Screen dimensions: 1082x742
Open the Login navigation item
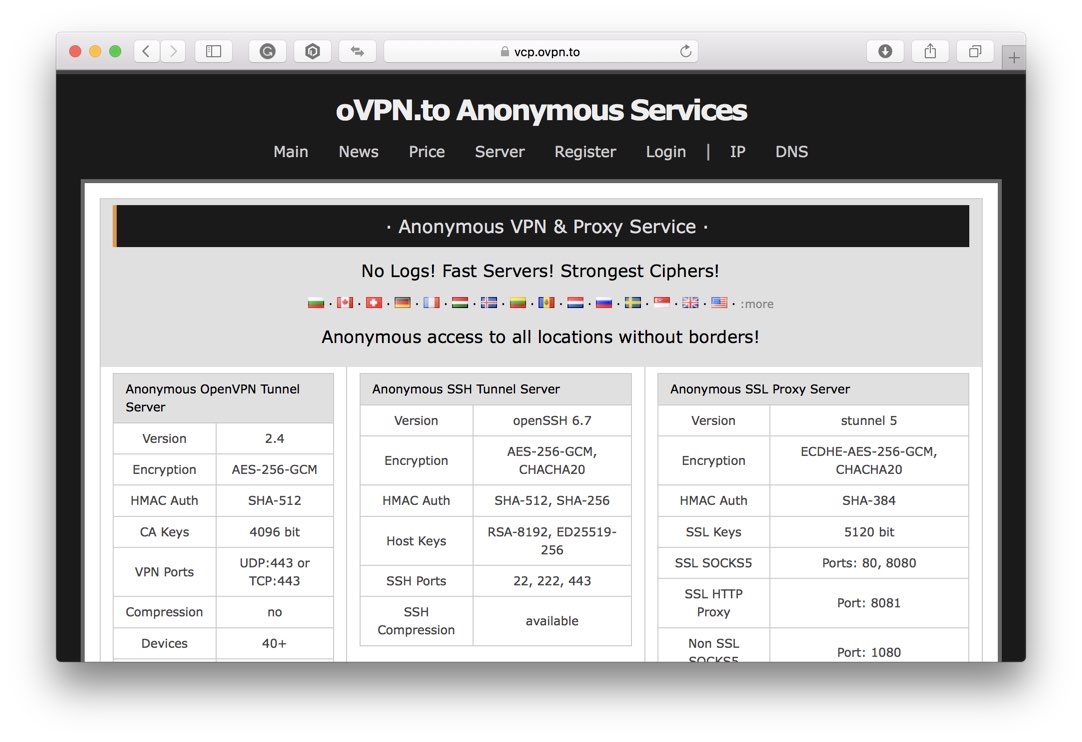pos(666,153)
